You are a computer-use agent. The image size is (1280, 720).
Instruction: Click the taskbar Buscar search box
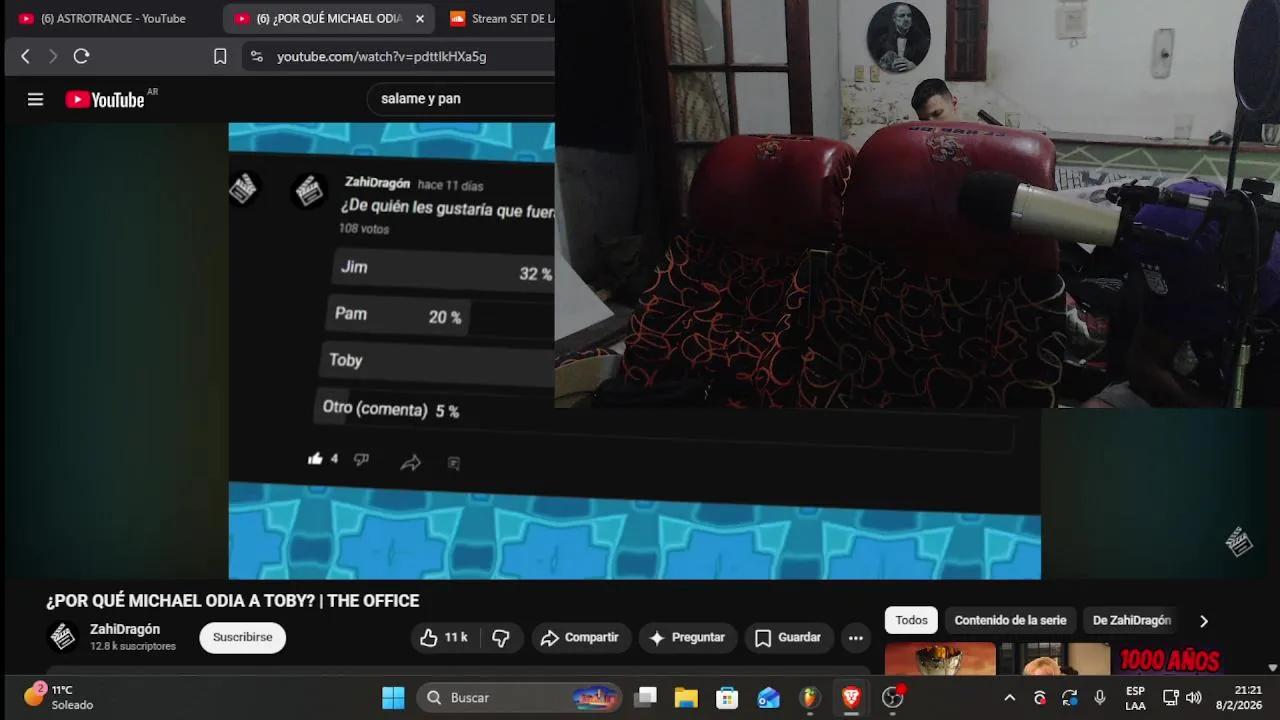click(520, 697)
